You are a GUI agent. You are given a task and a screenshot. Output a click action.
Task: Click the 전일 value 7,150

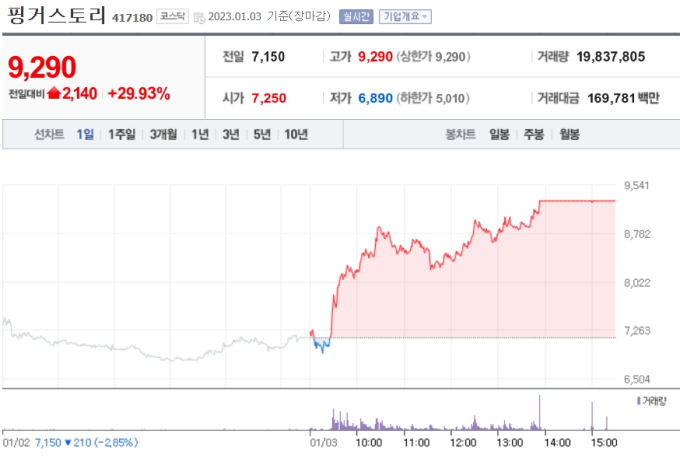tap(268, 56)
